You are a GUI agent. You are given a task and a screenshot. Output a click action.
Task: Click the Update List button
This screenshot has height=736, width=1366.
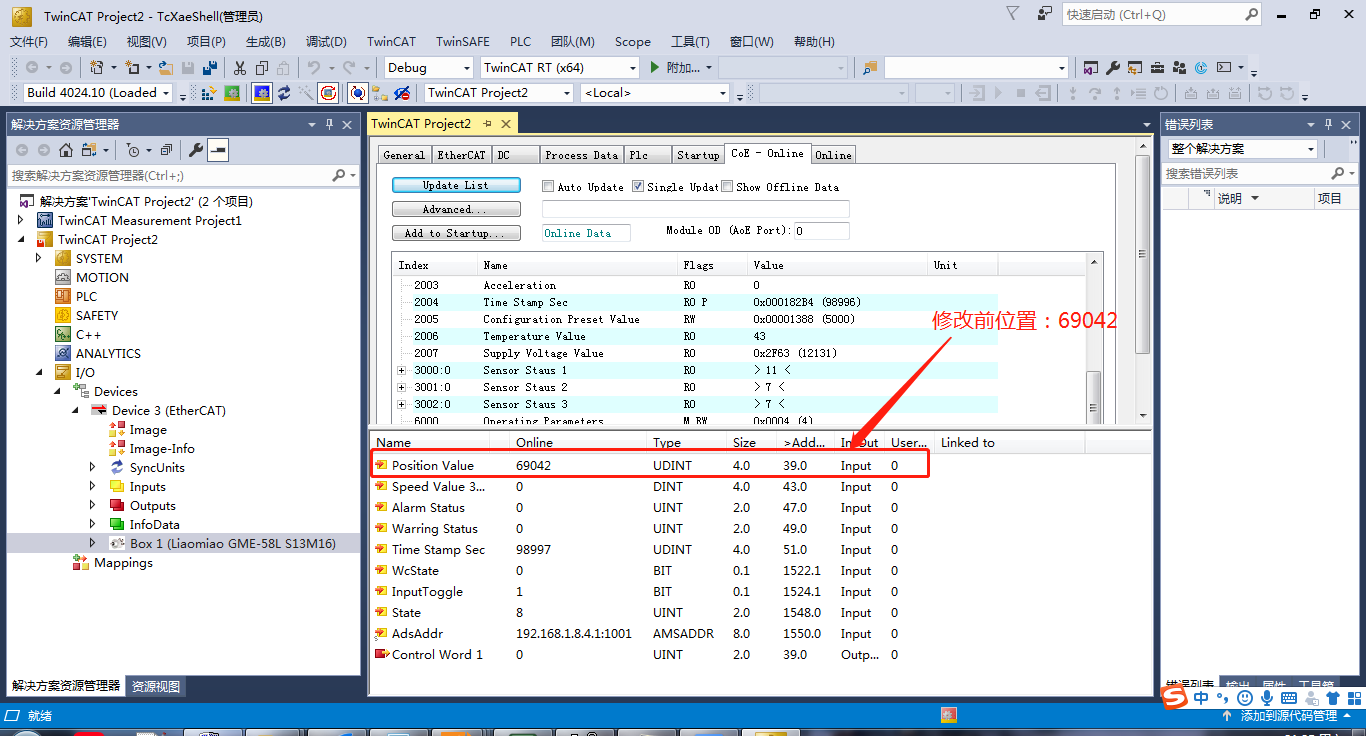(x=456, y=185)
